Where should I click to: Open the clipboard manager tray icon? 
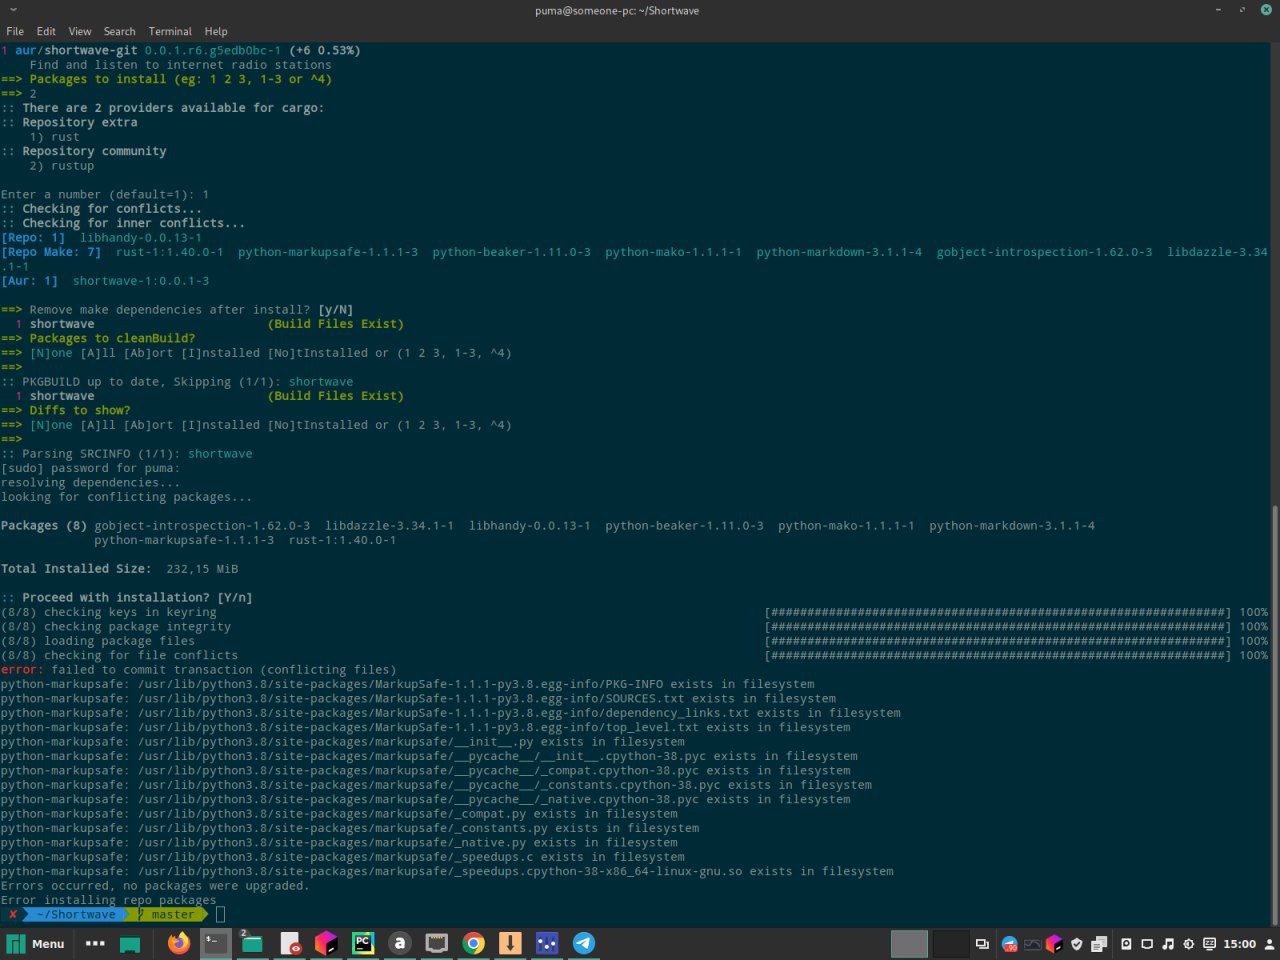pyautogui.click(x=1099, y=944)
